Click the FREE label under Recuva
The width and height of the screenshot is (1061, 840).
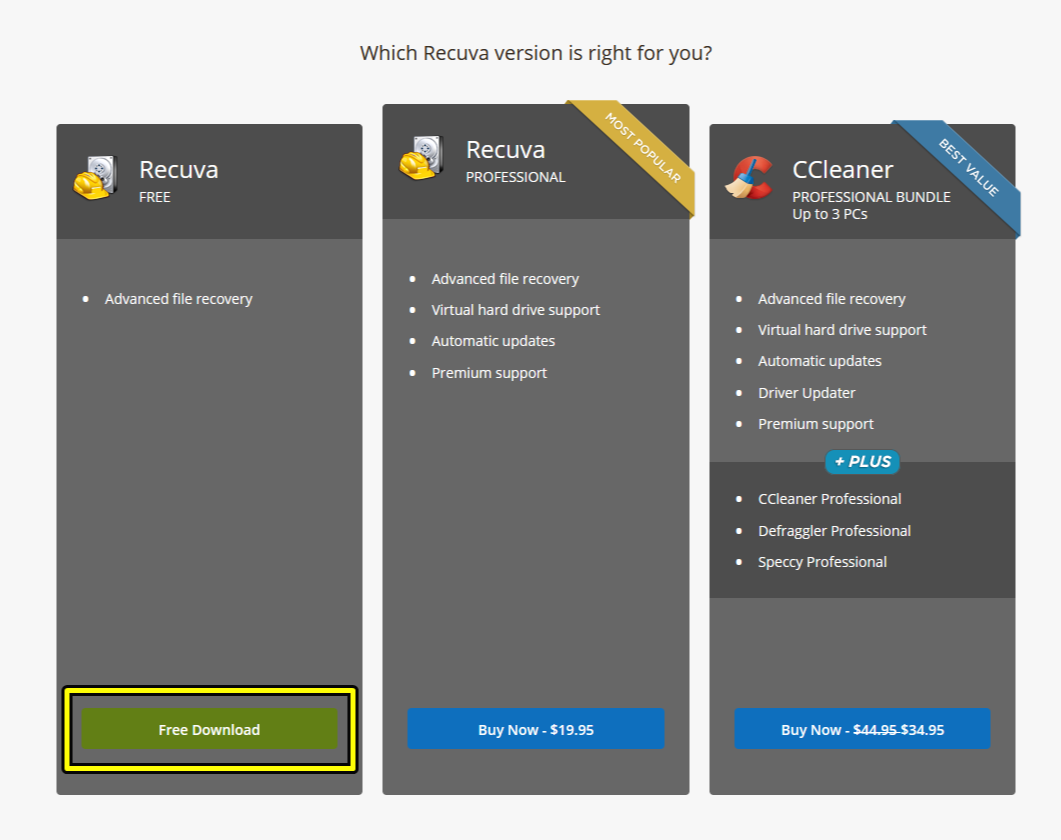tap(155, 197)
